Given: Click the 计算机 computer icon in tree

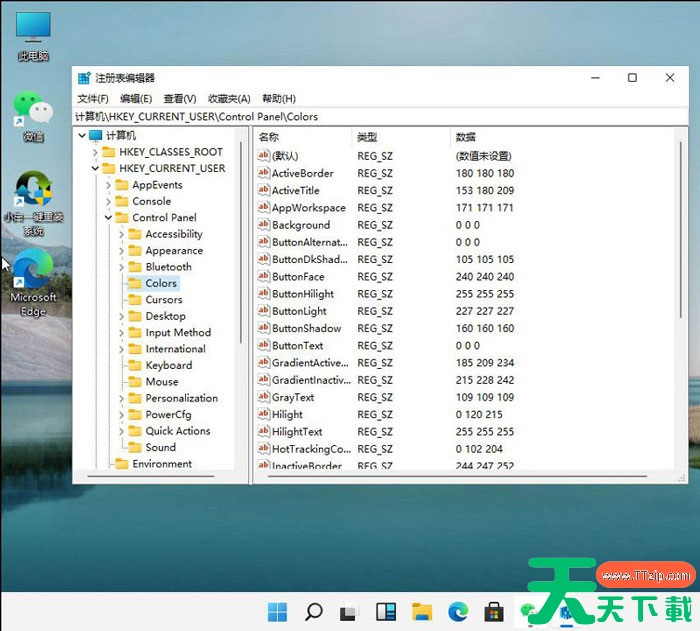Looking at the screenshot, I should (x=96, y=135).
